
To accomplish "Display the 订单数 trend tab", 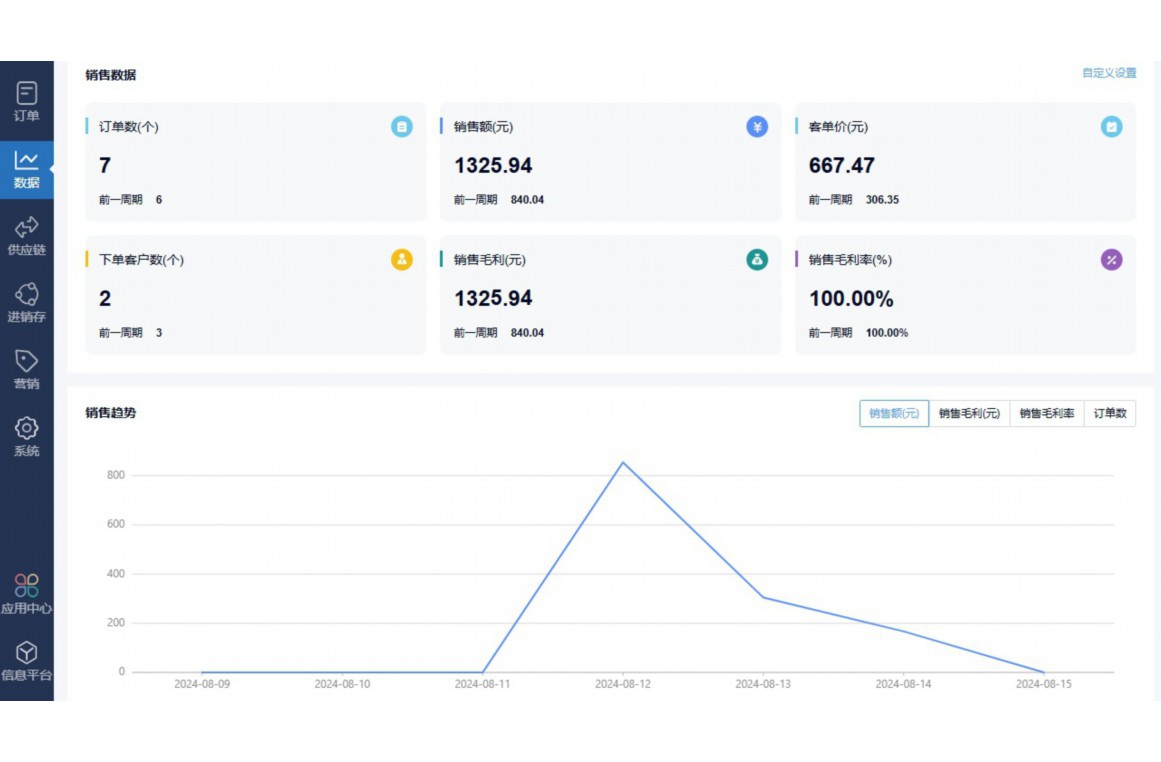I will [x=1110, y=414].
